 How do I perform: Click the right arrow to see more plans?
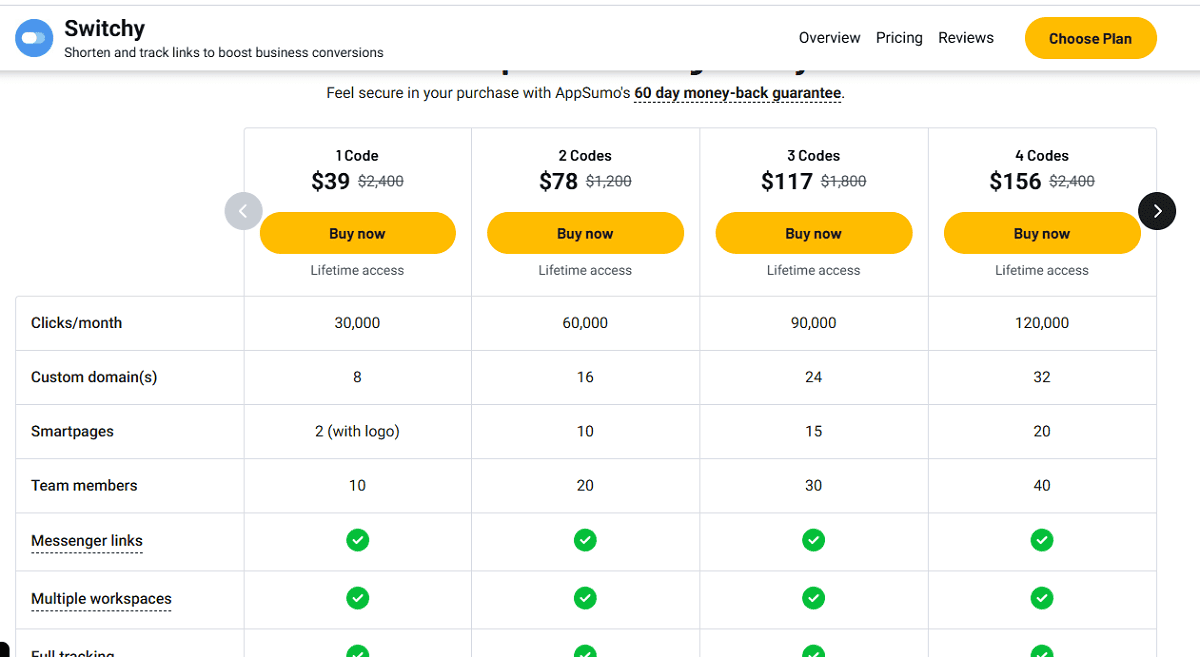[x=1157, y=211]
